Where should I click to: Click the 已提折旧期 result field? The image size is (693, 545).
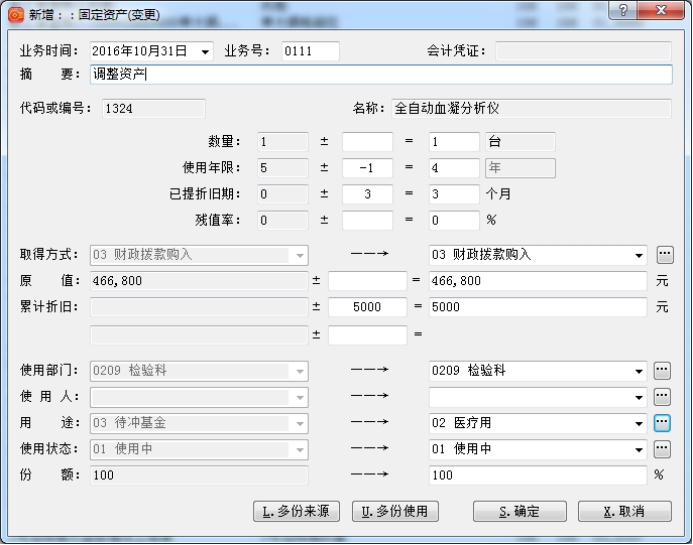pyautogui.click(x=454, y=194)
